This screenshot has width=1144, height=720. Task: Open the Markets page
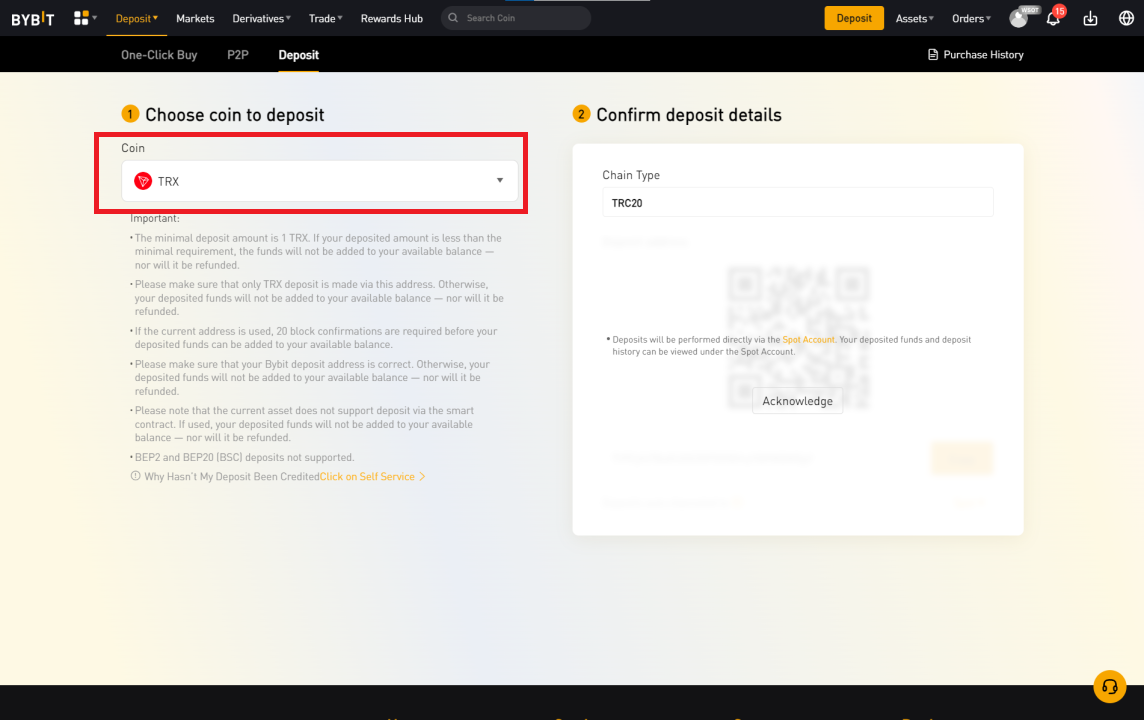click(x=195, y=18)
